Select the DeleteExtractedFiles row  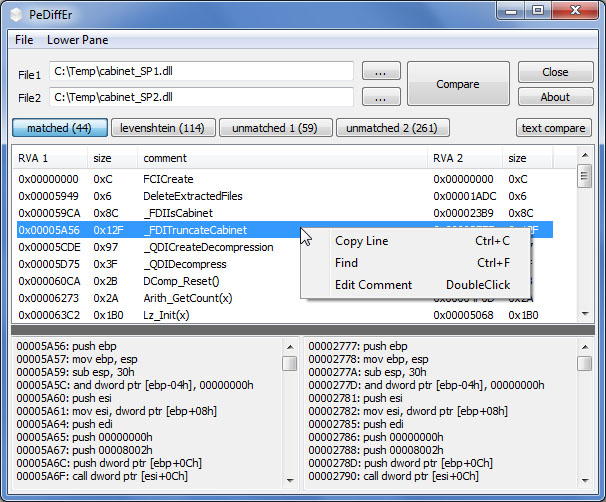tap(285, 196)
